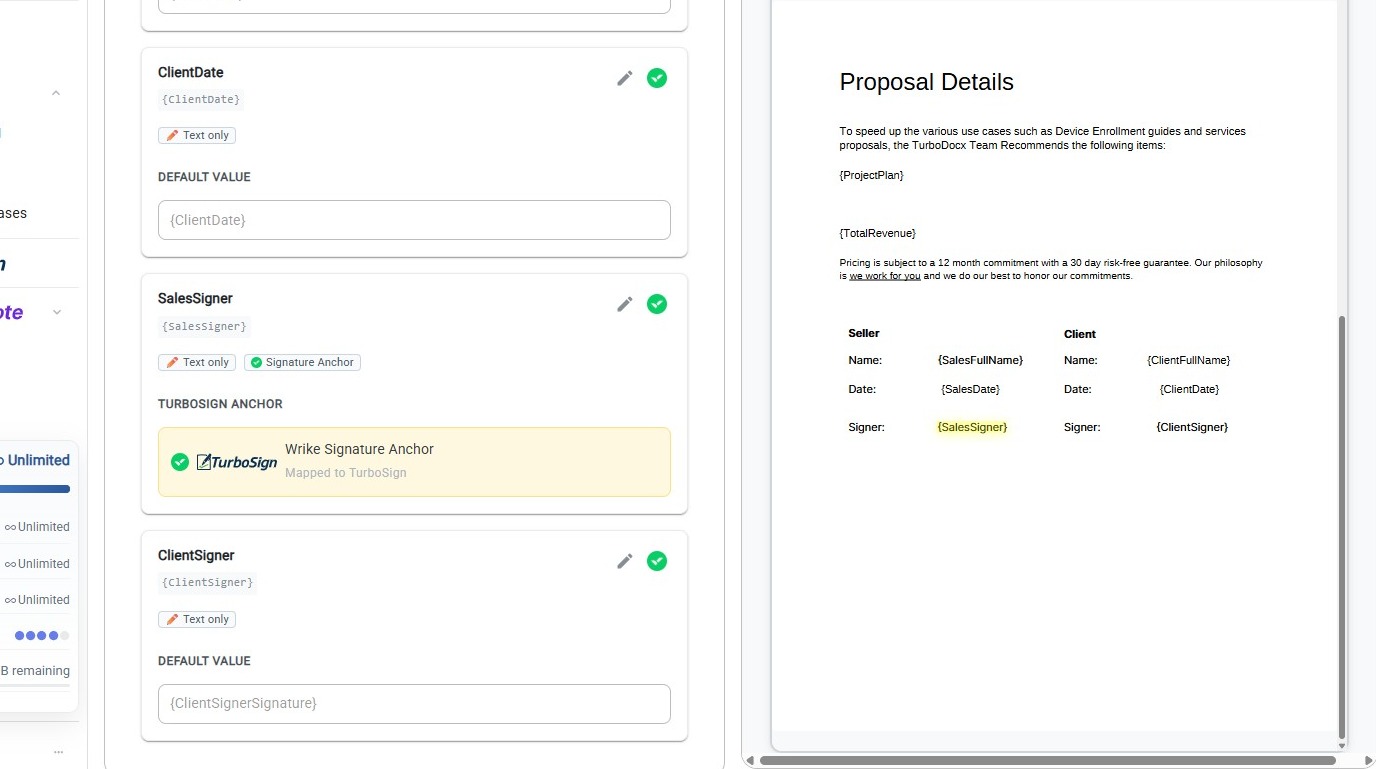Click the Signature Anchor tag on SalesSigner
This screenshot has width=1376, height=769.
[x=302, y=362]
